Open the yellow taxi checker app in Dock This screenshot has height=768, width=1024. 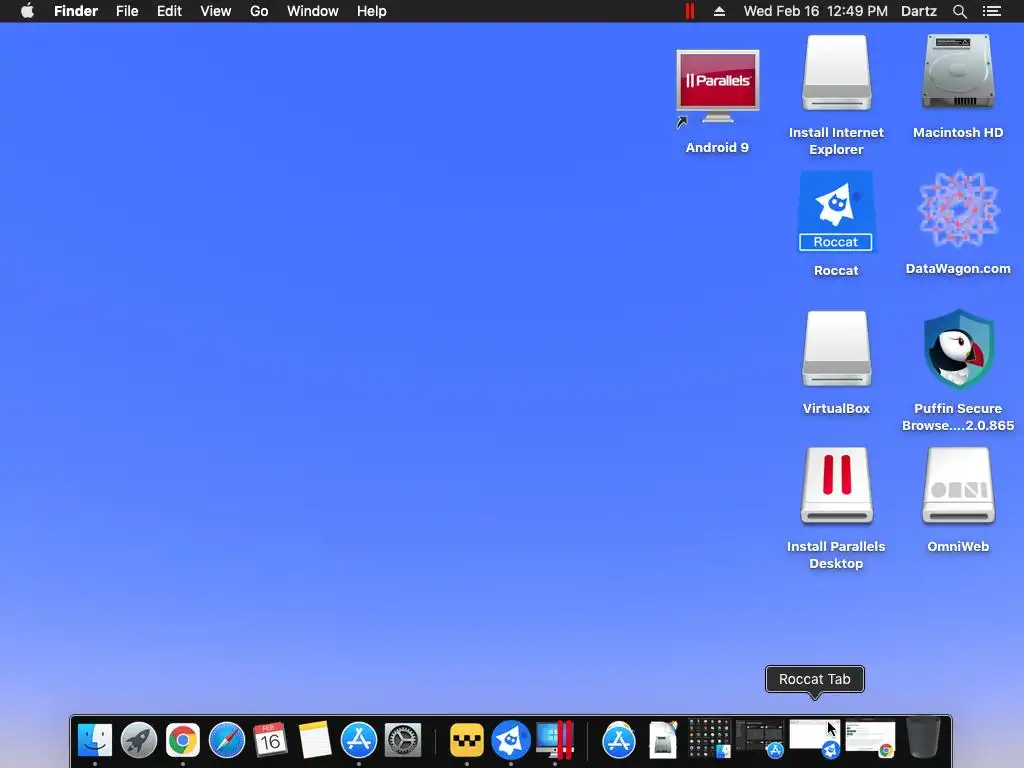point(466,740)
